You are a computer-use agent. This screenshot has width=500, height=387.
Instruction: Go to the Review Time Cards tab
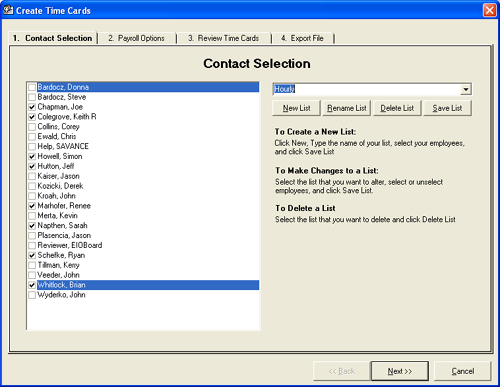[223, 38]
